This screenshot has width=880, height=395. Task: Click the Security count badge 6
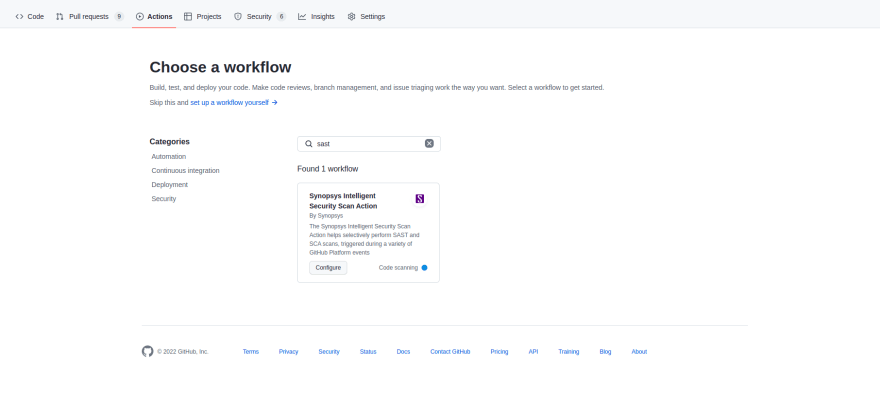click(x=281, y=16)
